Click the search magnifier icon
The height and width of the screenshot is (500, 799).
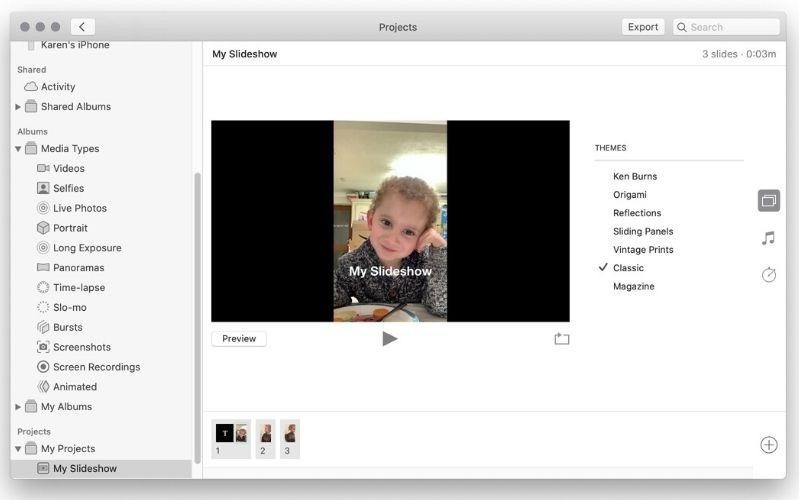click(x=681, y=27)
